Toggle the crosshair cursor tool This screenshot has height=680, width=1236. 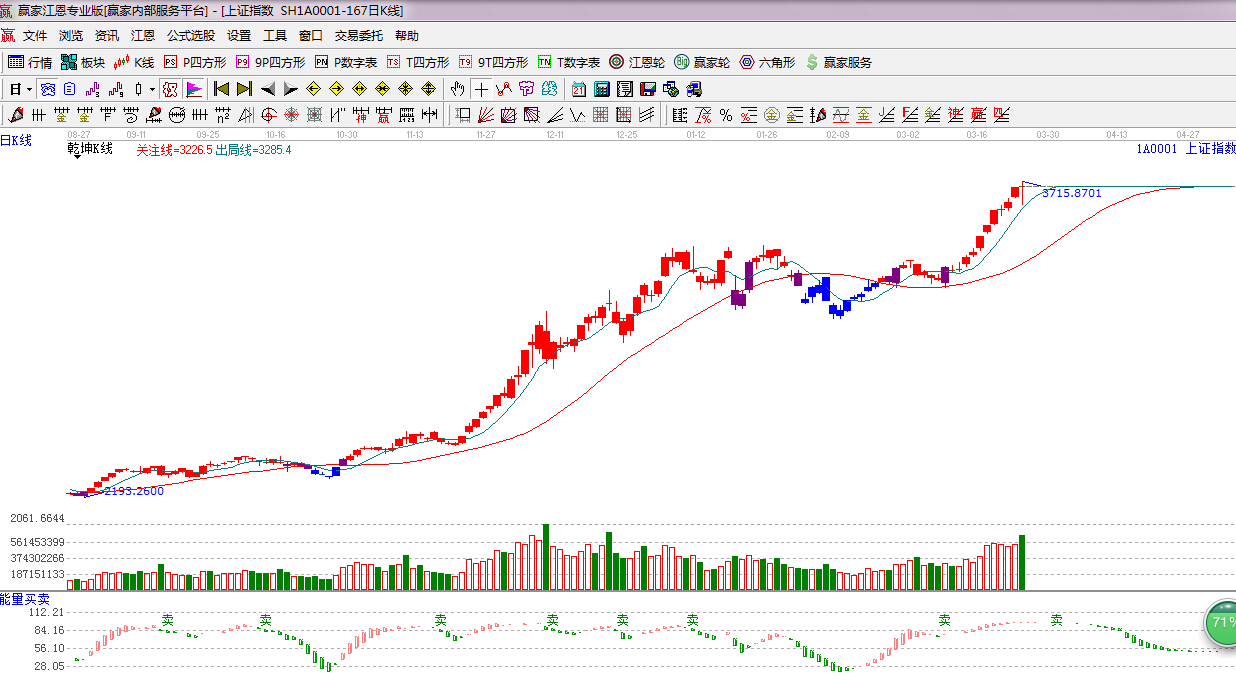tap(482, 89)
